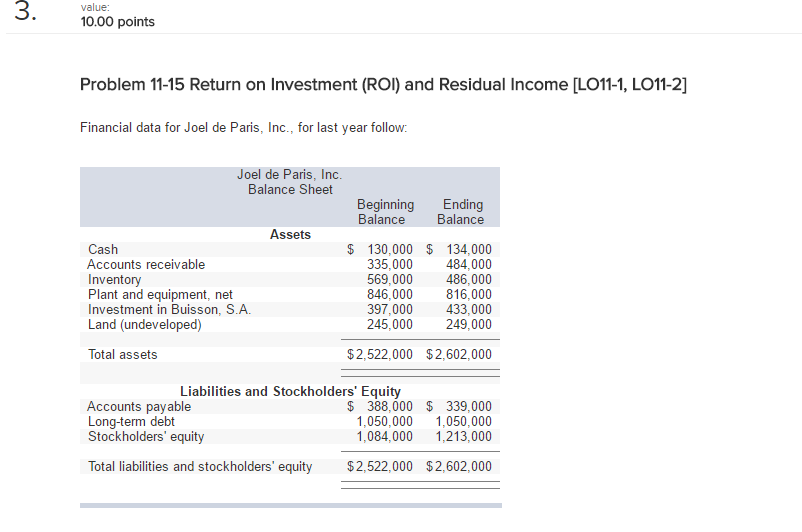
Task: Click Stockholders' equity beginning value '1,084,000'
Action: coord(385,436)
